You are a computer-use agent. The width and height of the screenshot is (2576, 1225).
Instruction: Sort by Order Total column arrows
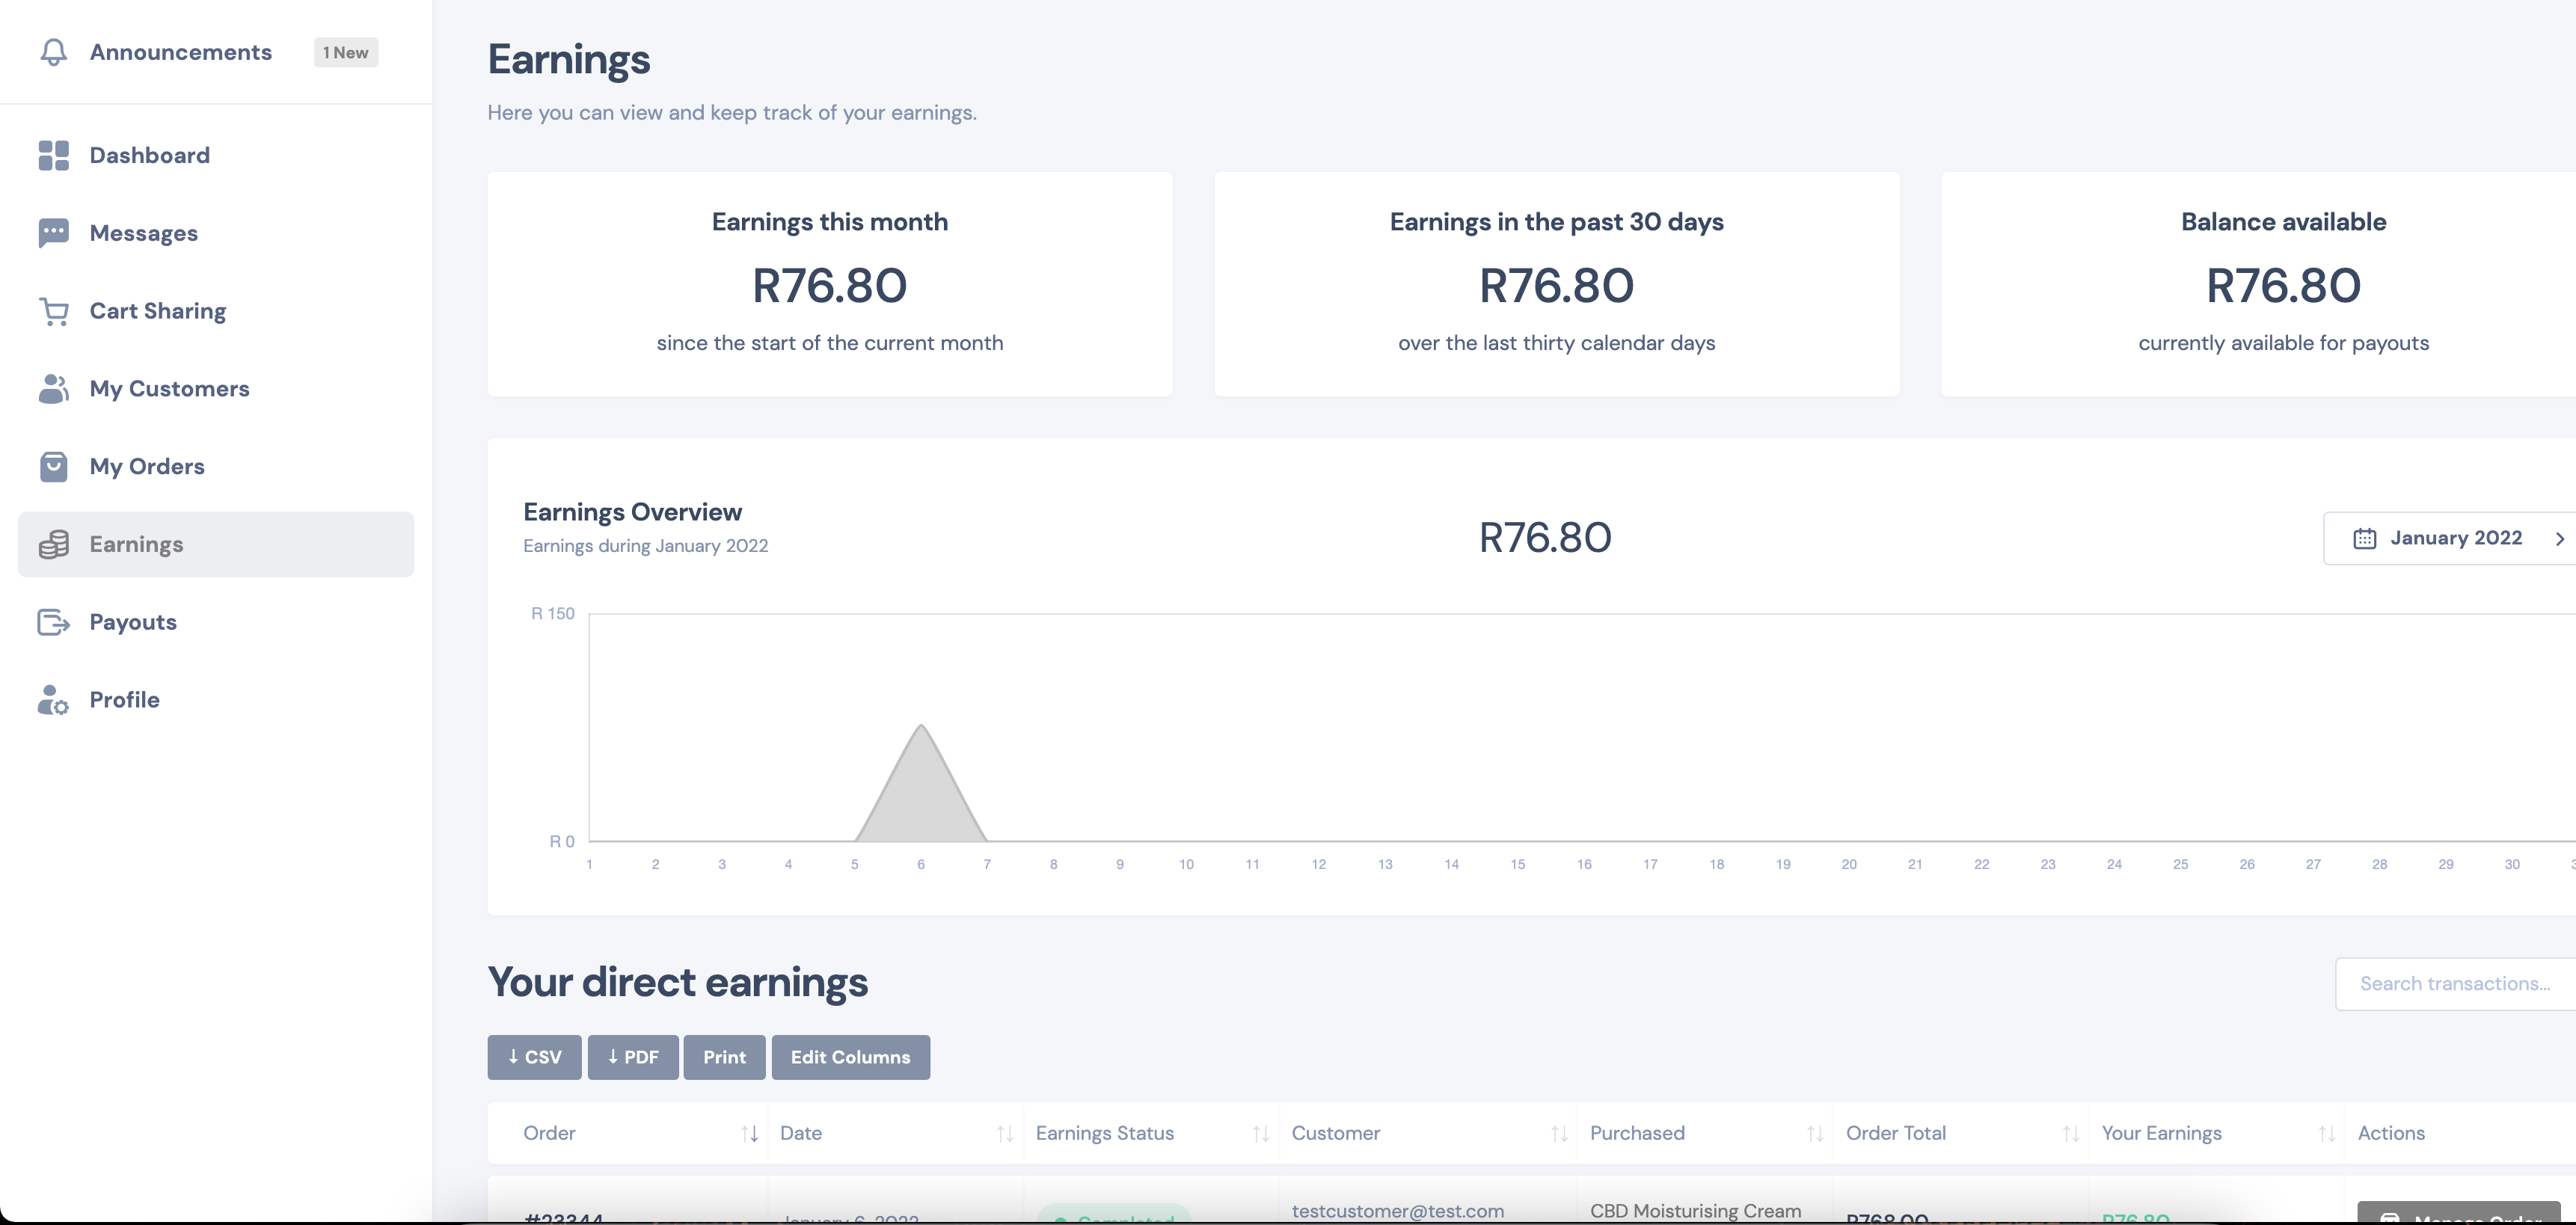click(2071, 1133)
